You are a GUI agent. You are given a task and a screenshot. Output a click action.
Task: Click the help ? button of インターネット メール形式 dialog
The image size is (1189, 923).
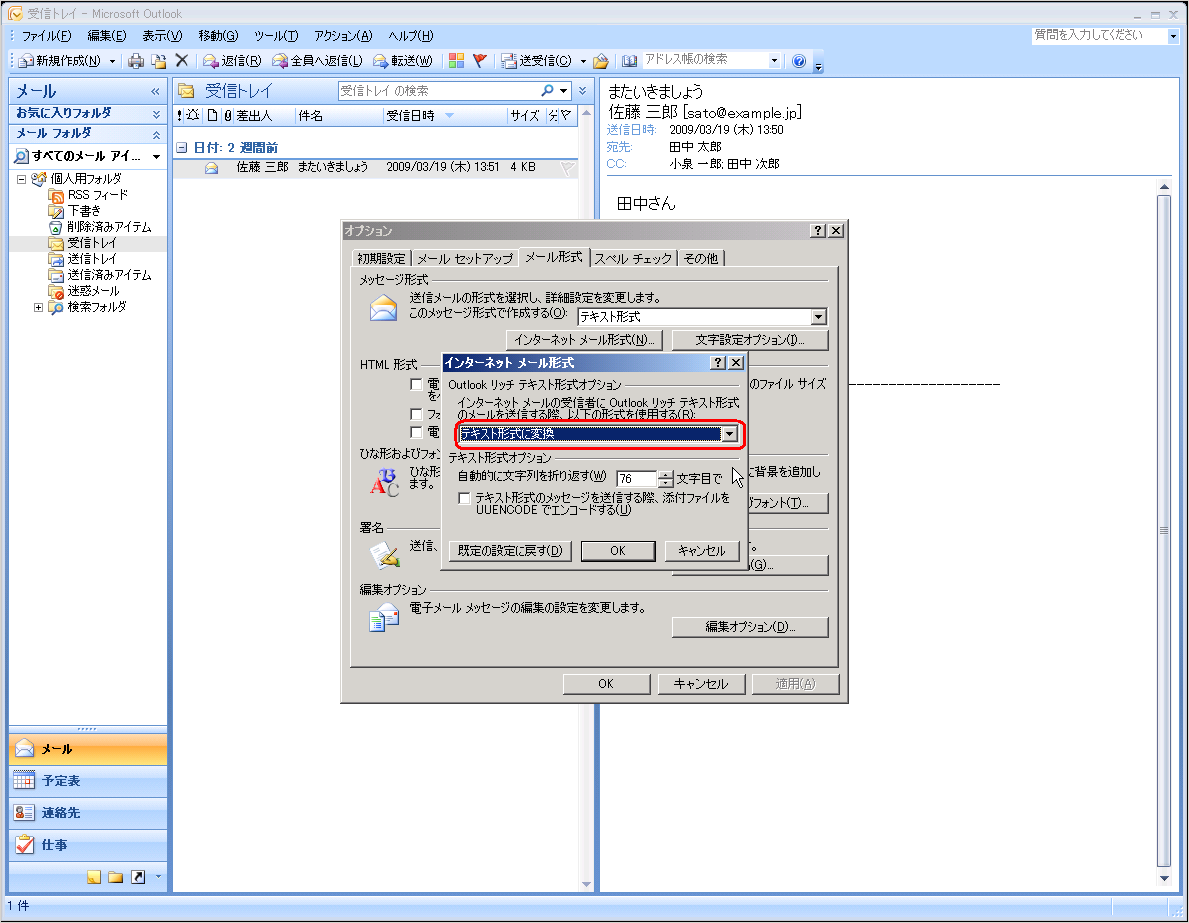coord(718,363)
